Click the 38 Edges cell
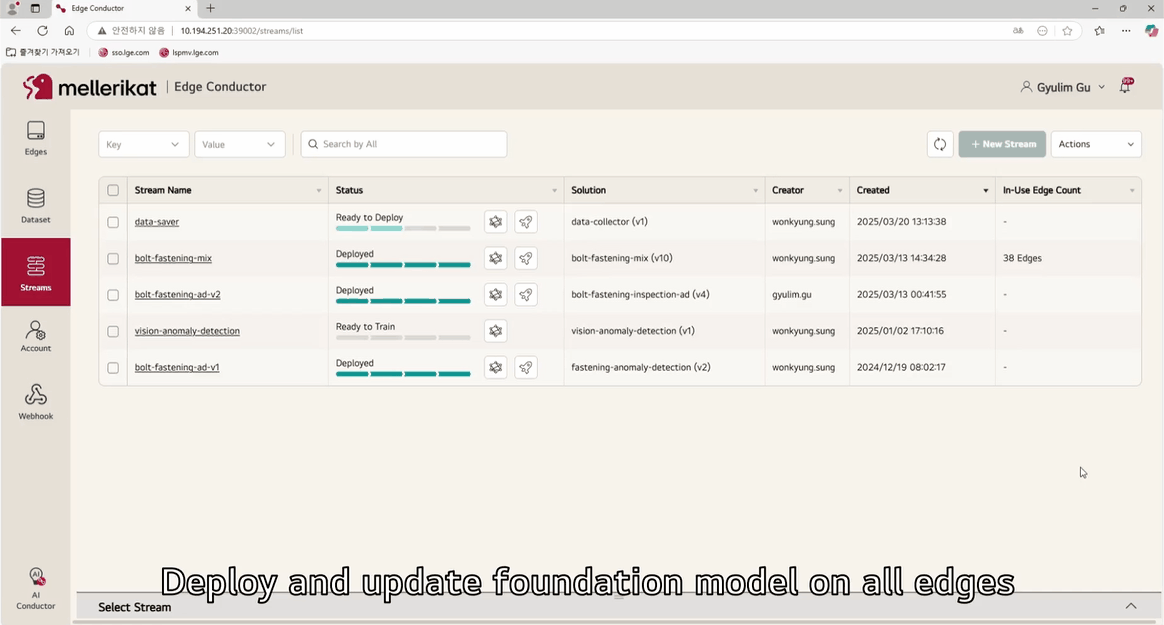The width and height of the screenshot is (1164, 625). pos(1022,258)
